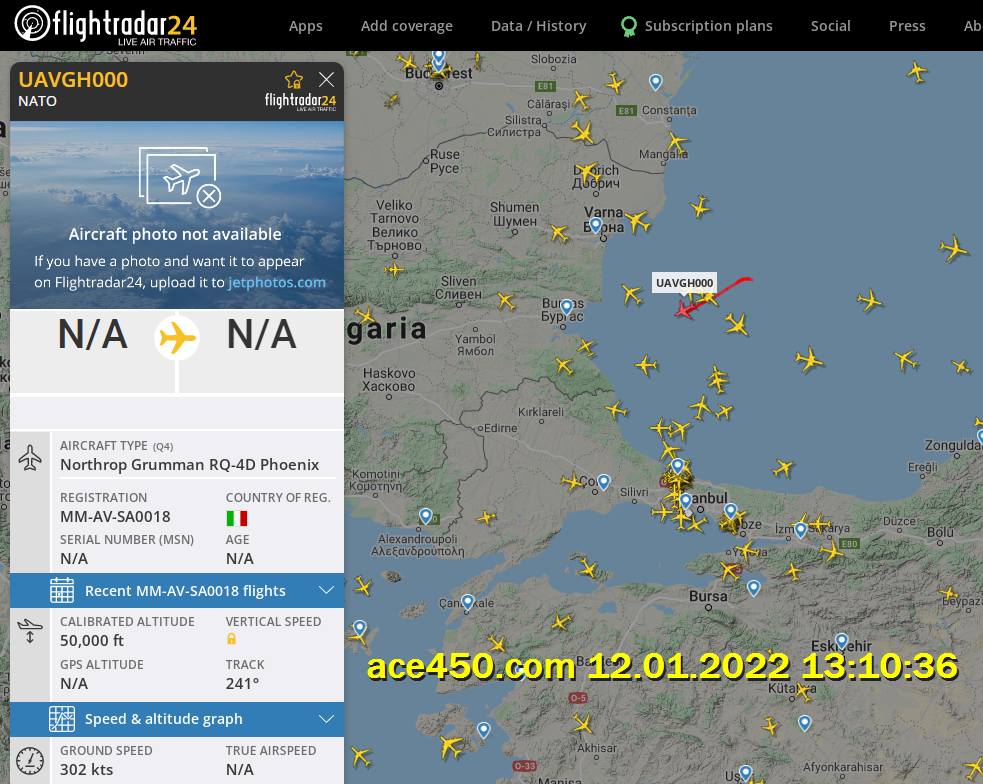Click the calendar icon beside Recent flights
983x784 pixels.
click(61, 590)
